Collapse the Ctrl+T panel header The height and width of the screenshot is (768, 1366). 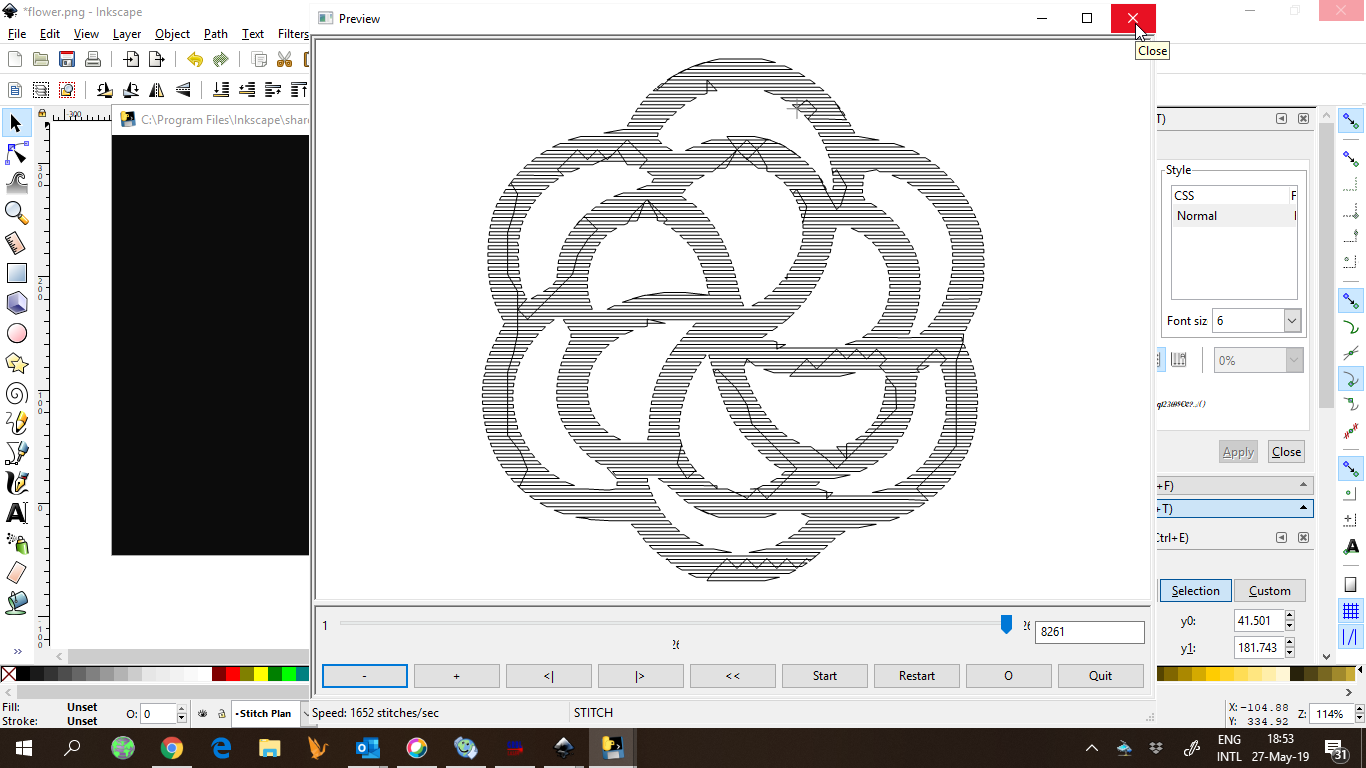click(1303, 508)
